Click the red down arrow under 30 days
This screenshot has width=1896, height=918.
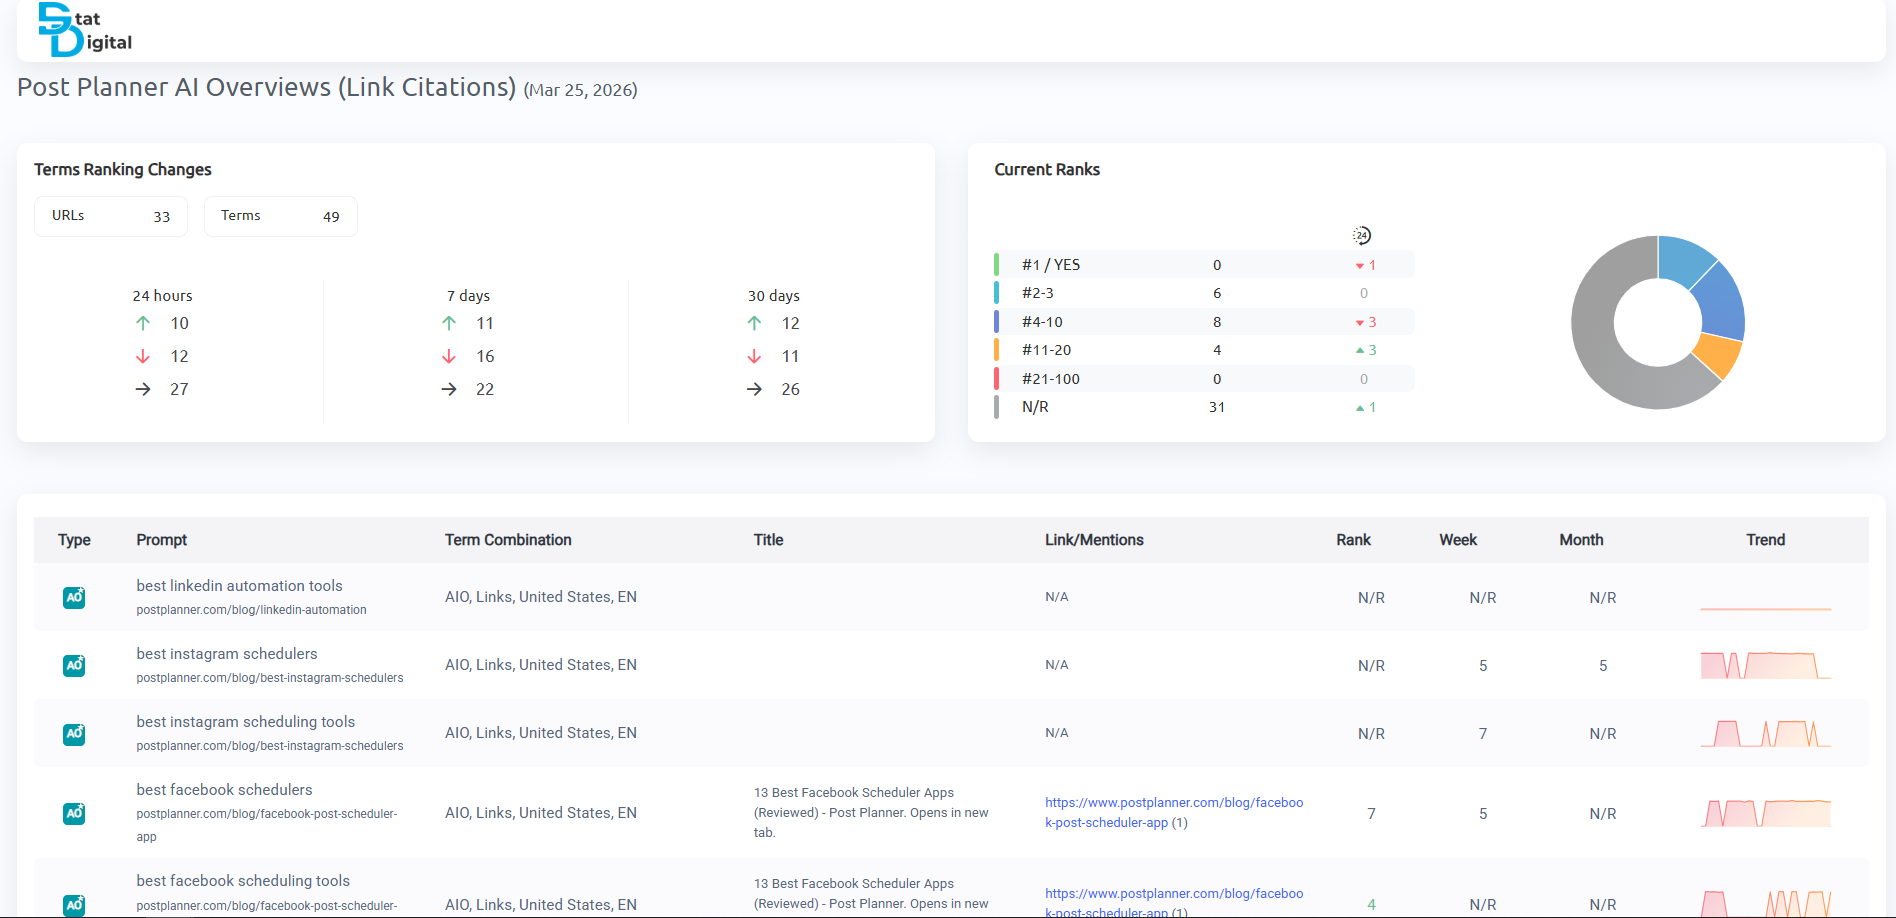tap(754, 356)
